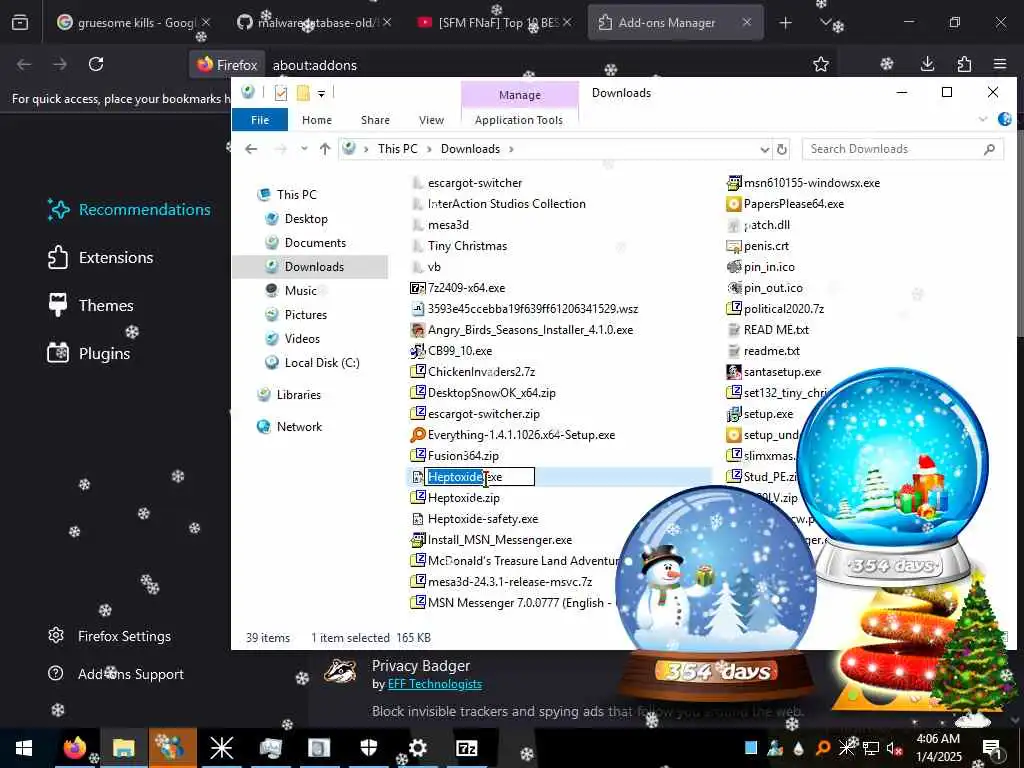The height and width of the screenshot is (768, 1024).
Task: Switch to the malwaredatabase-old GitHub tab
Action: click(315, 23)
